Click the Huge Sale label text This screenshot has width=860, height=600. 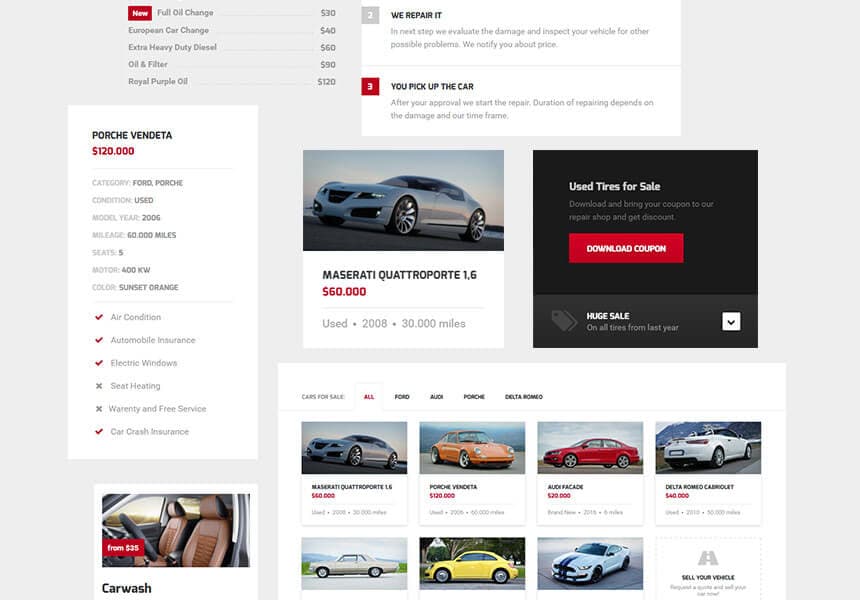[x=608, y=316]
